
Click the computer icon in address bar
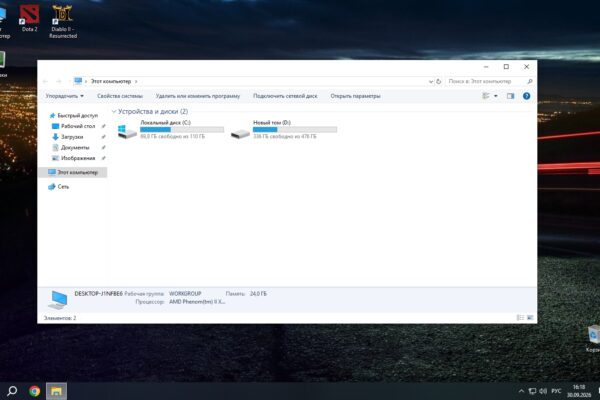[78, 81]
